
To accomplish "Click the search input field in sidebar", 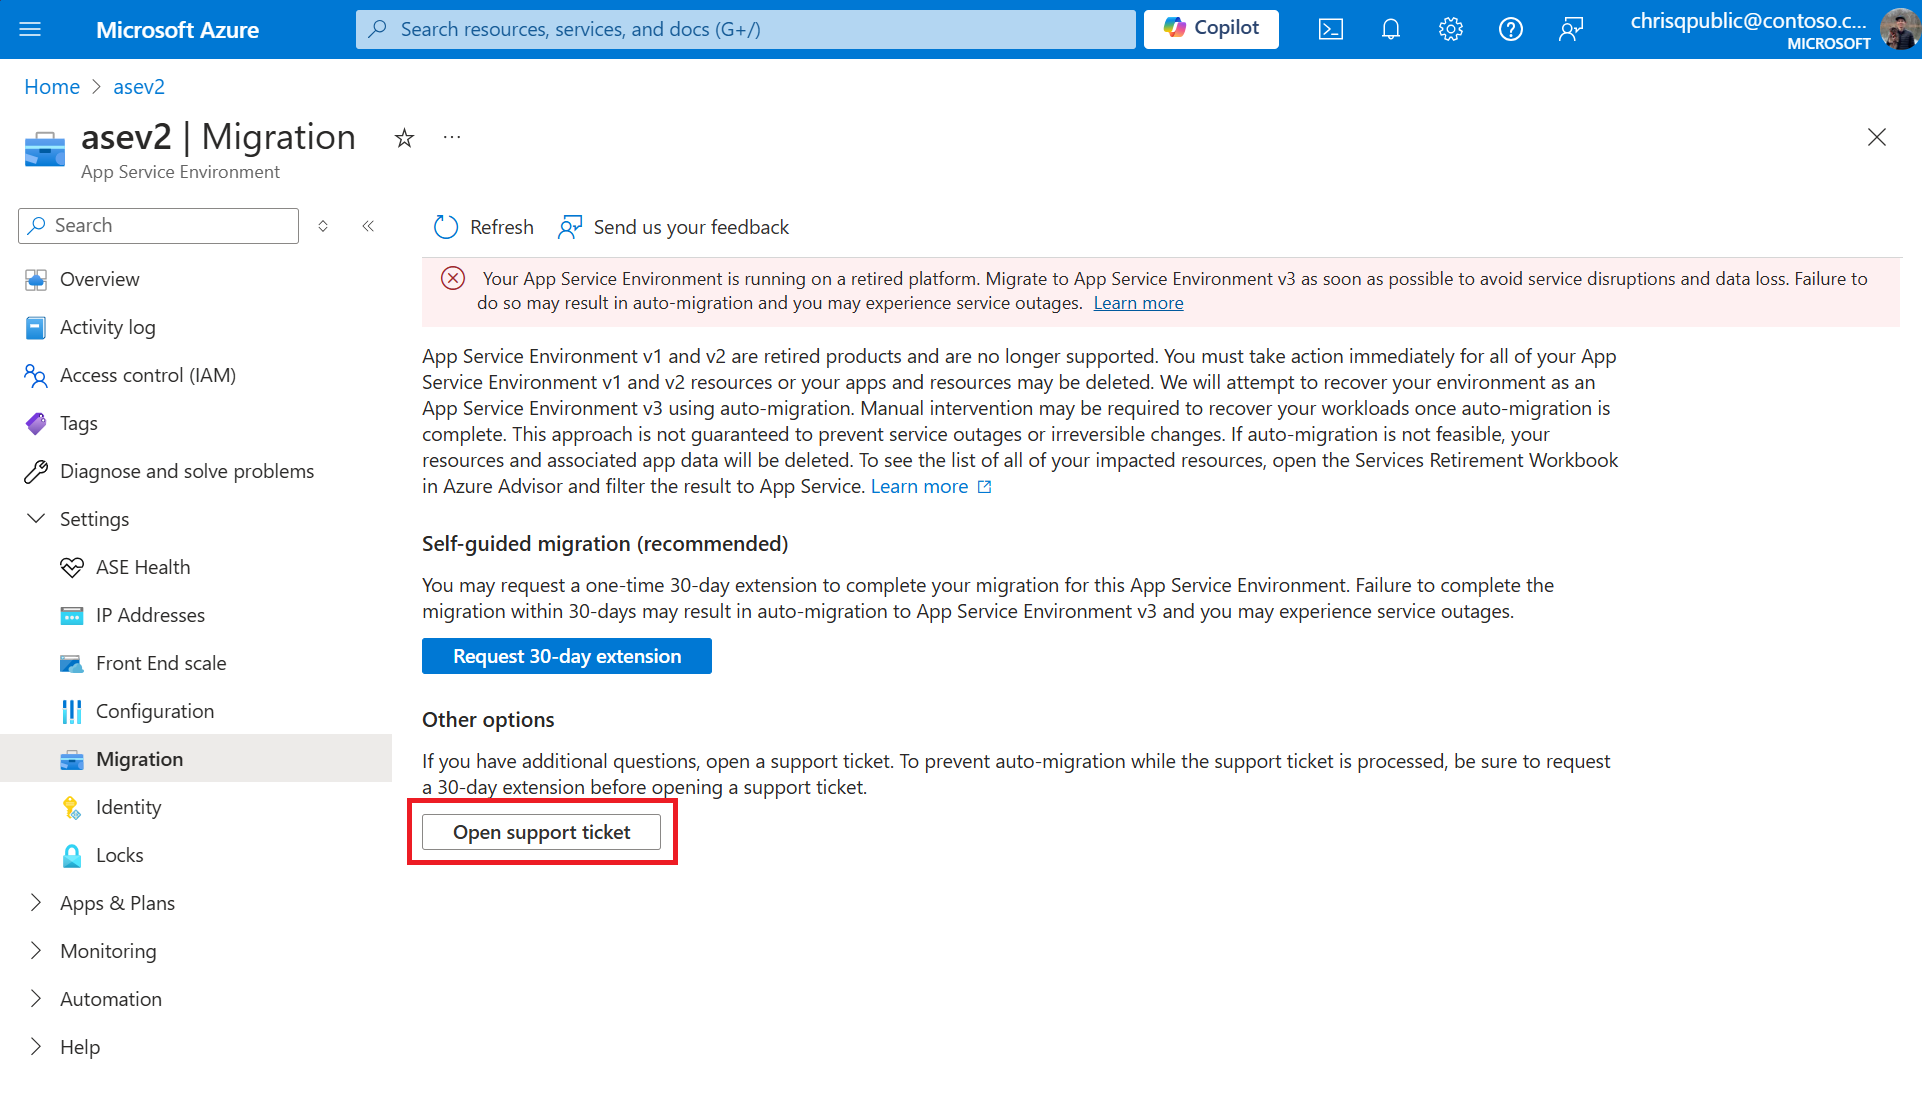I will (x=157, y=224).
